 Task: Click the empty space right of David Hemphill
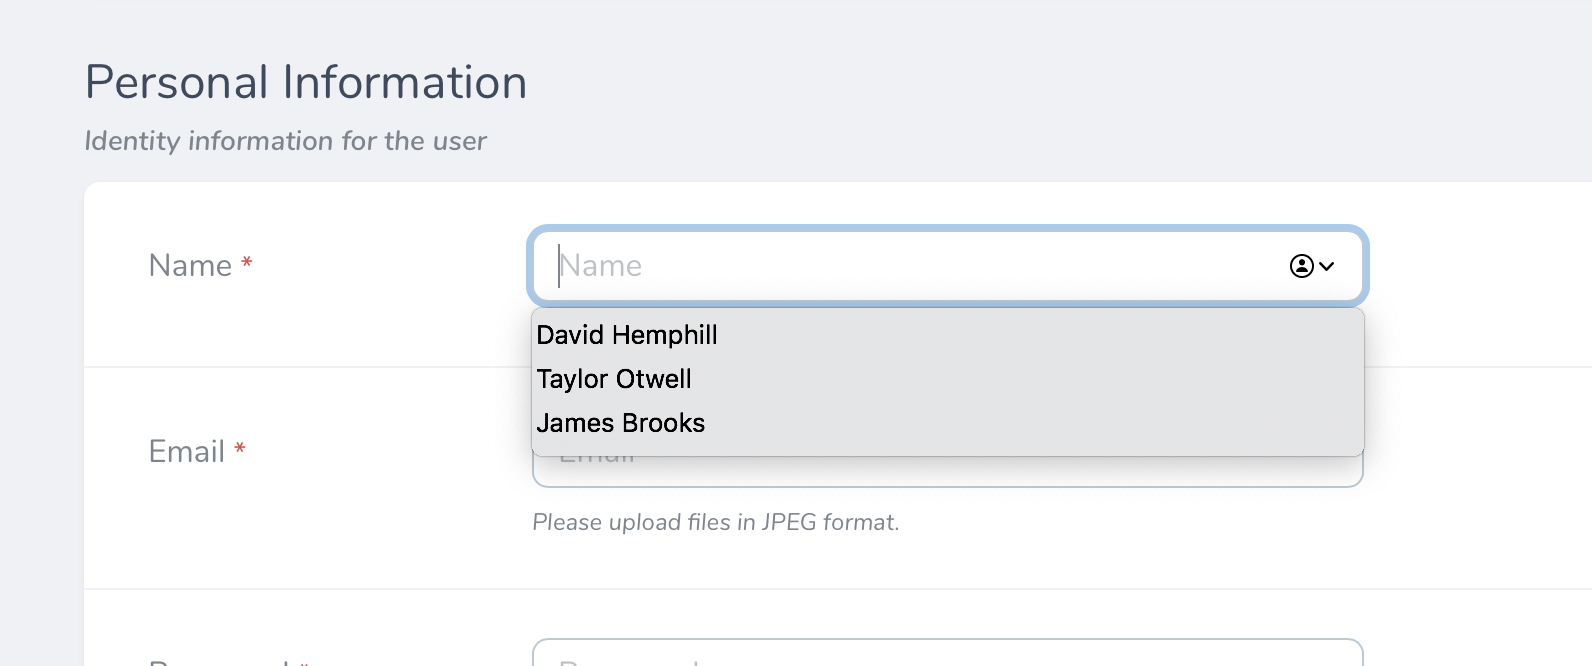coord(1000,335)
